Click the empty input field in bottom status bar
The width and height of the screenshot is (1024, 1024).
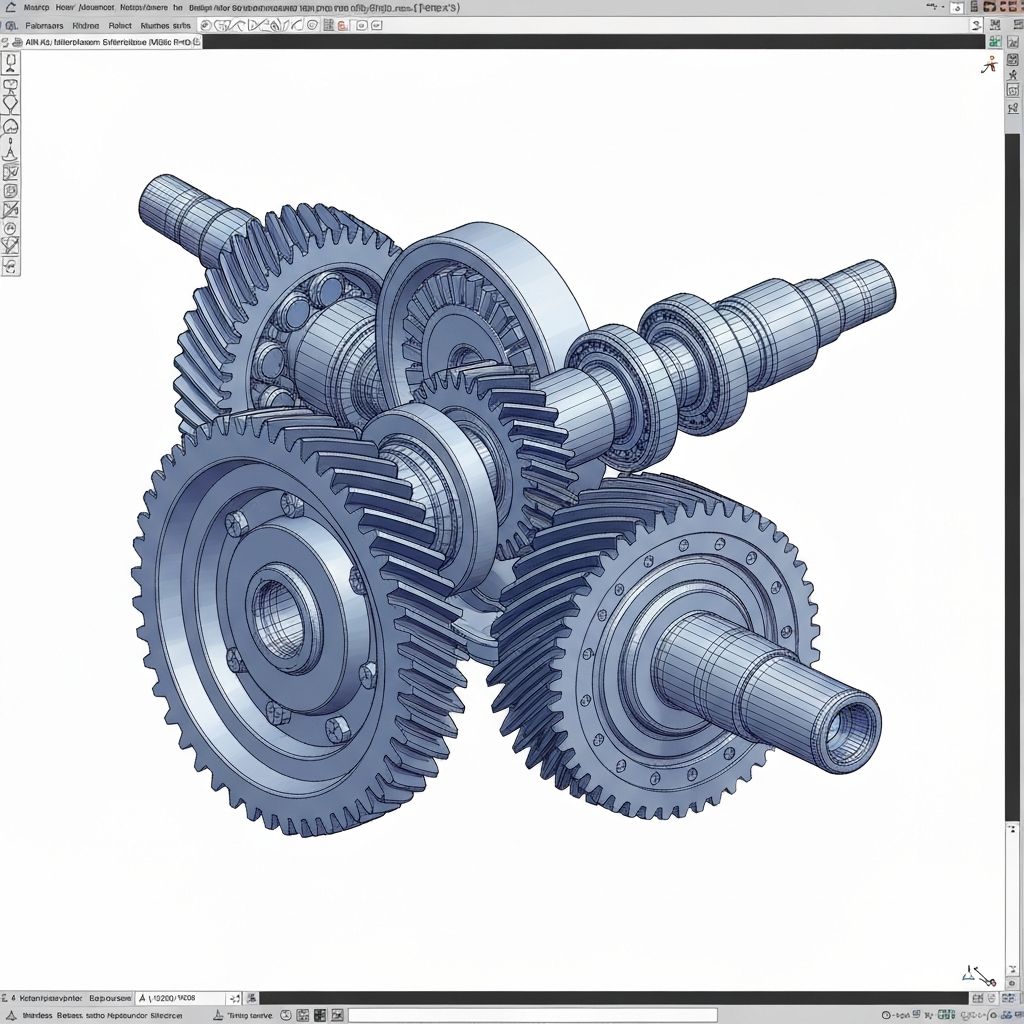(x=531, y=1015)
